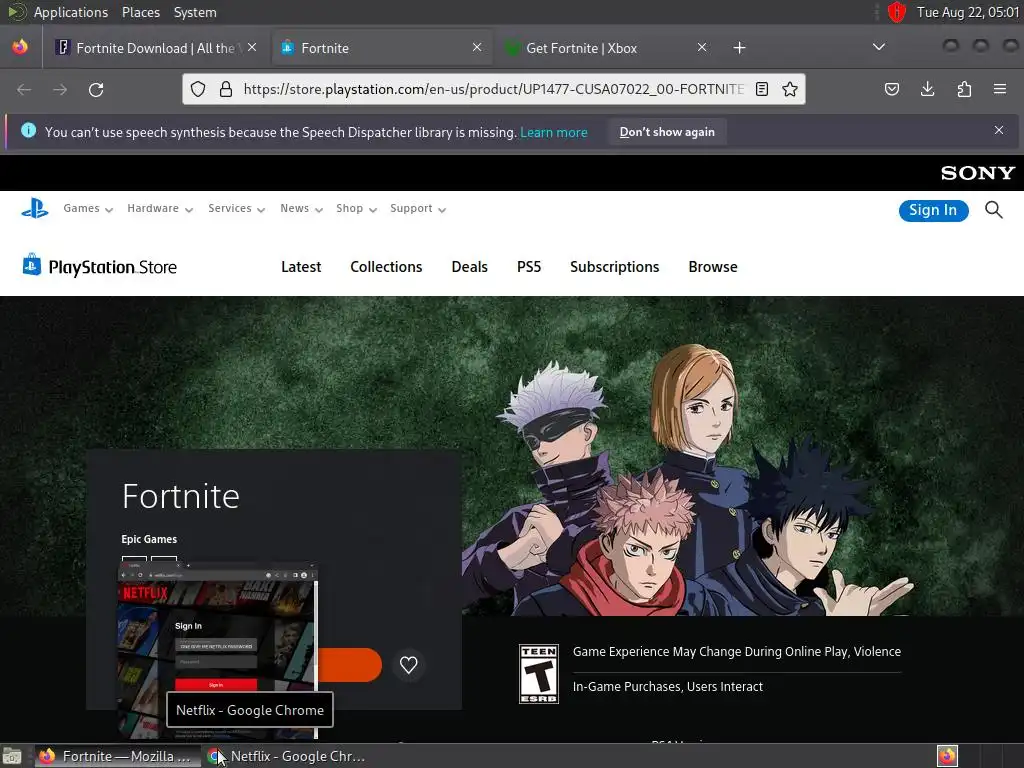Image resolution: width=1024 pixels, height=768 pixels.
Task: Click the SONY logo
Action: [978, 173]
